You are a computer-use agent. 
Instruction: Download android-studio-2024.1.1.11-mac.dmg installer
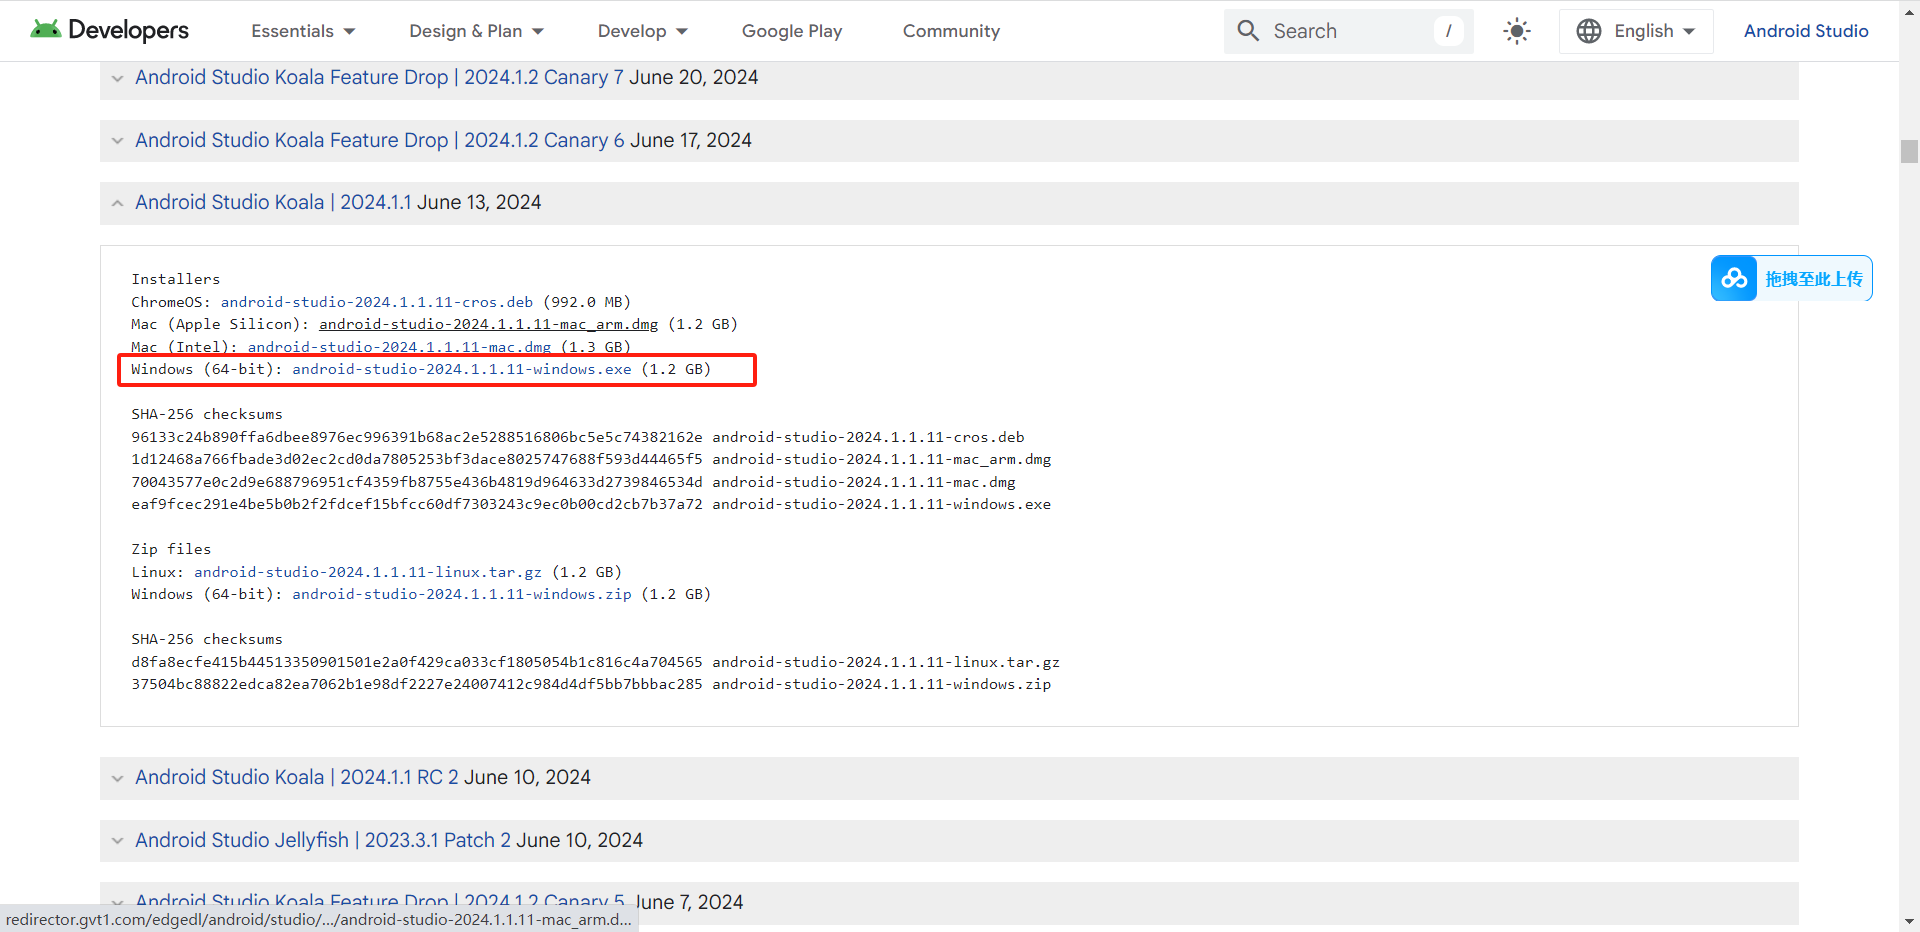399,347
